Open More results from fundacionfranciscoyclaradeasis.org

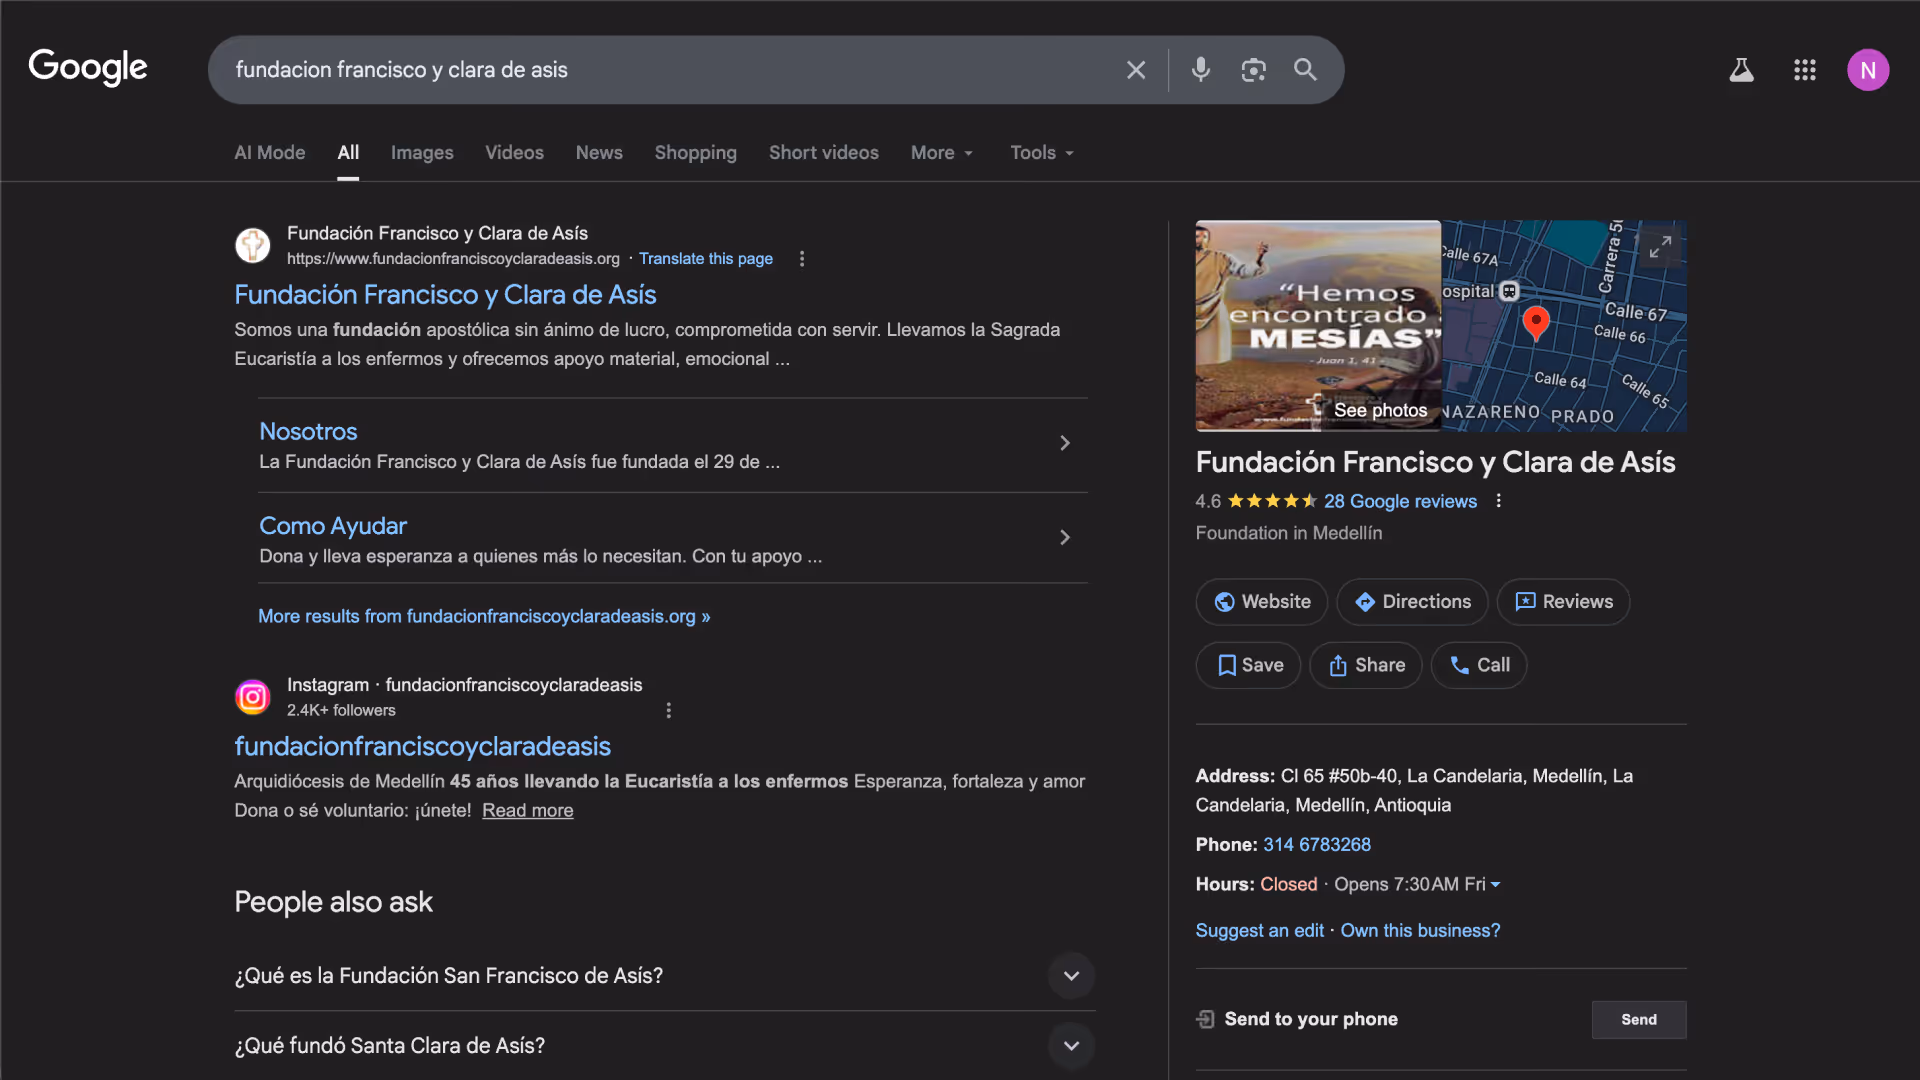tap(484, 617)
